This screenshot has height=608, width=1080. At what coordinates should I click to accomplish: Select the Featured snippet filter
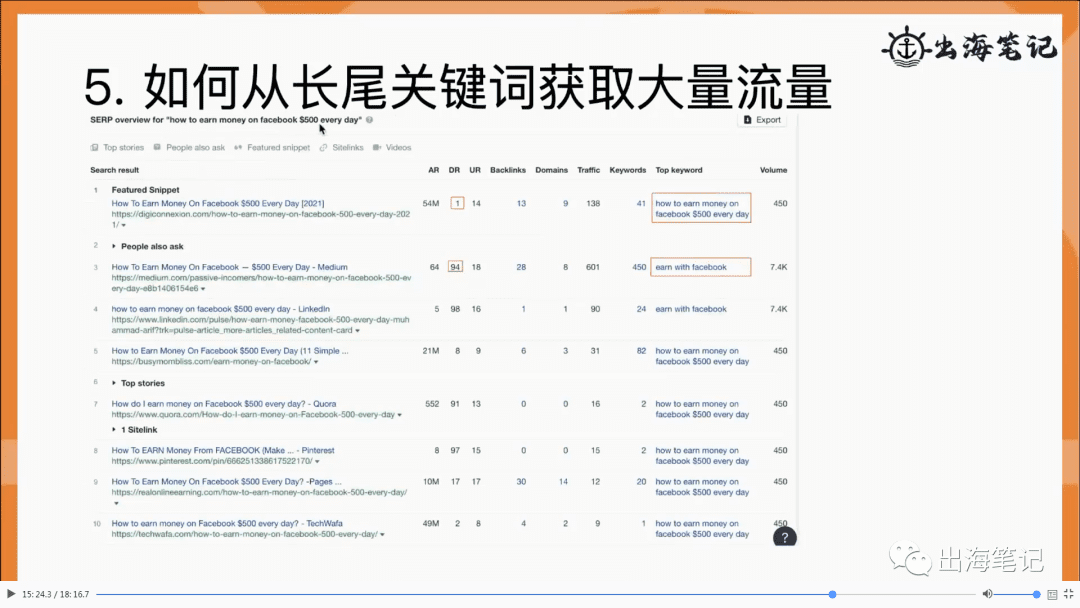tap(272, 147)
